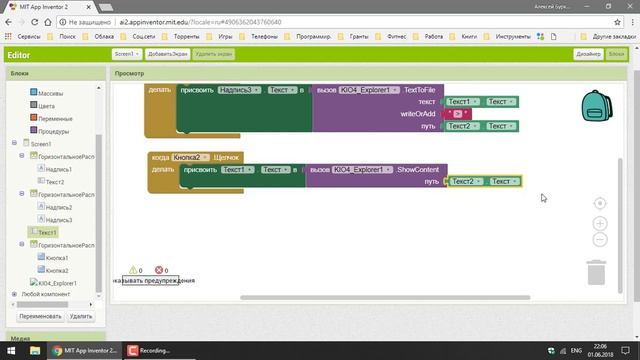Select Текст1 component in tree
Viewport: 640px width, 360px height.
point(43,232)
